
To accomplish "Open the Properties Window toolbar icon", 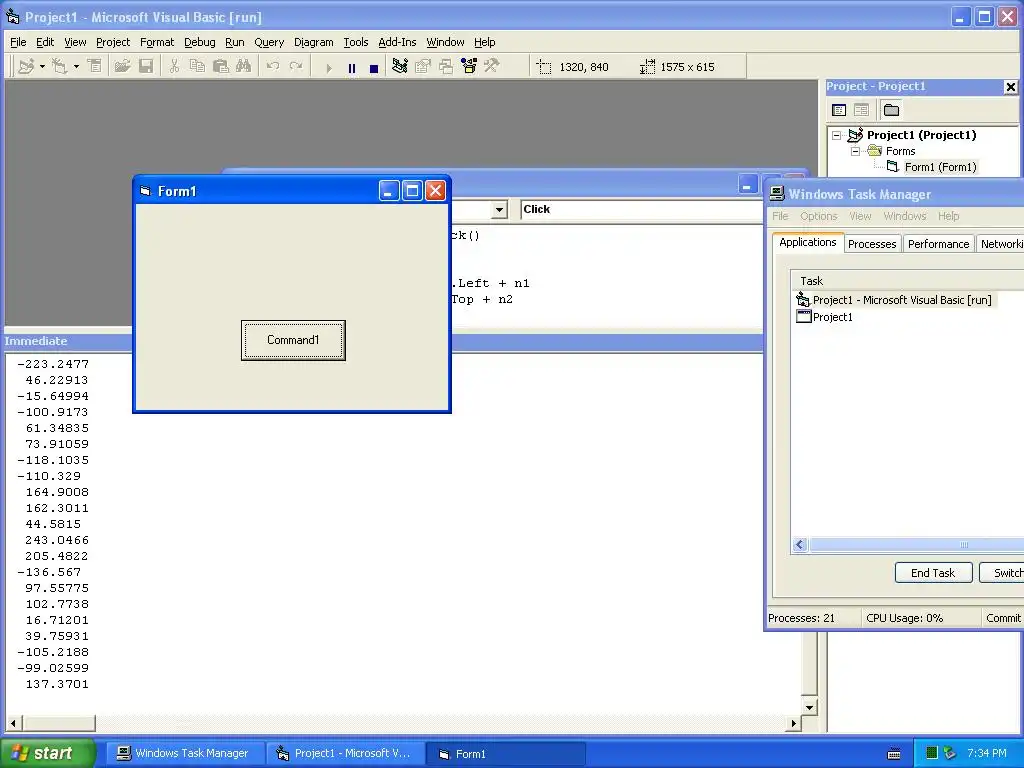I will [423, 67].
